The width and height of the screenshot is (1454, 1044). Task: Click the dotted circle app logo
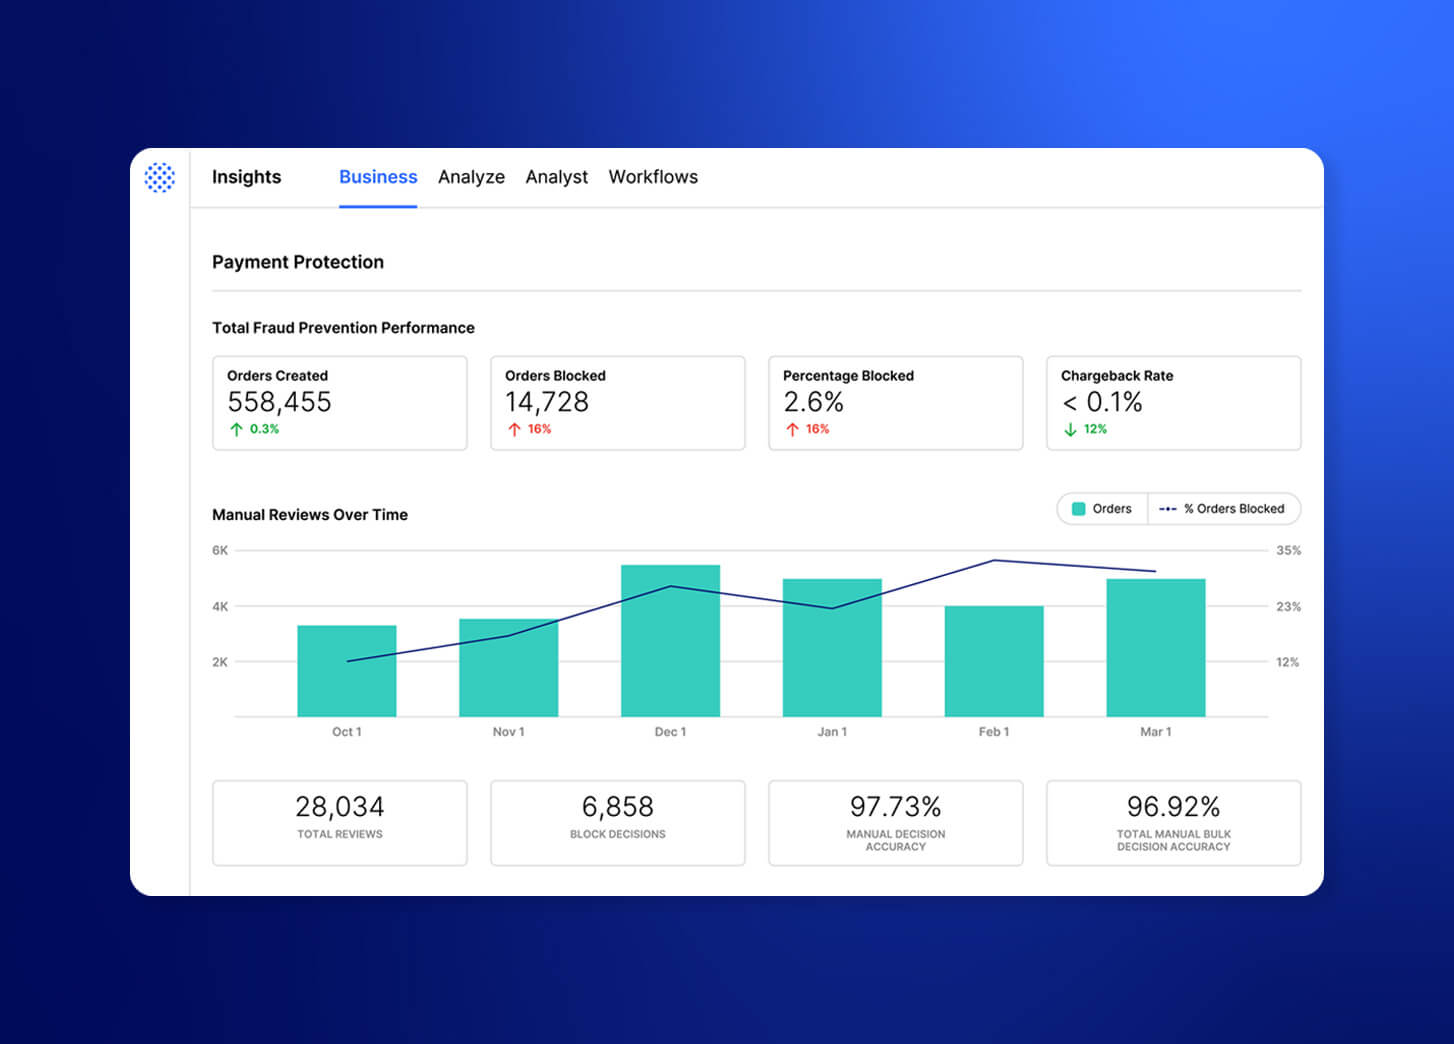coord(159,177)
